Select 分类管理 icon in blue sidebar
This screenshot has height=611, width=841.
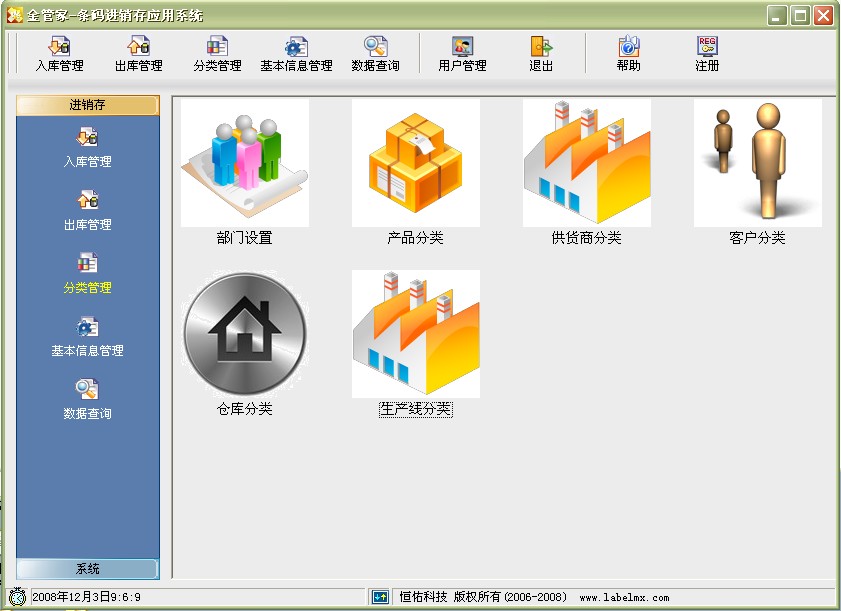point(87,263)
